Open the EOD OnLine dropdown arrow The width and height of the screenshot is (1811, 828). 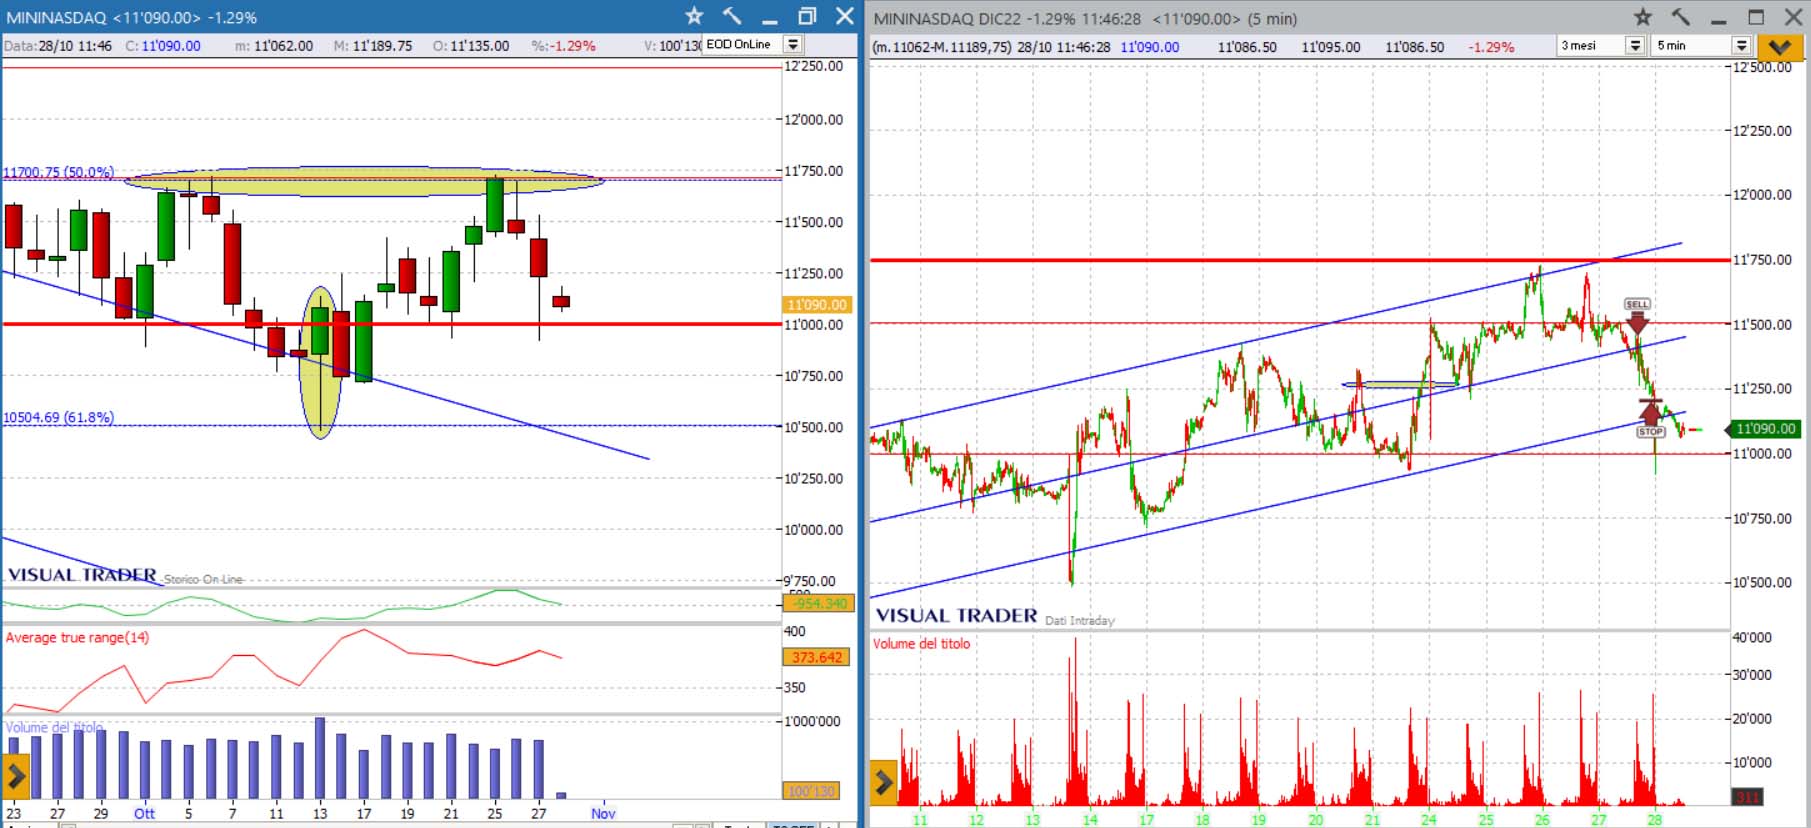793,45
